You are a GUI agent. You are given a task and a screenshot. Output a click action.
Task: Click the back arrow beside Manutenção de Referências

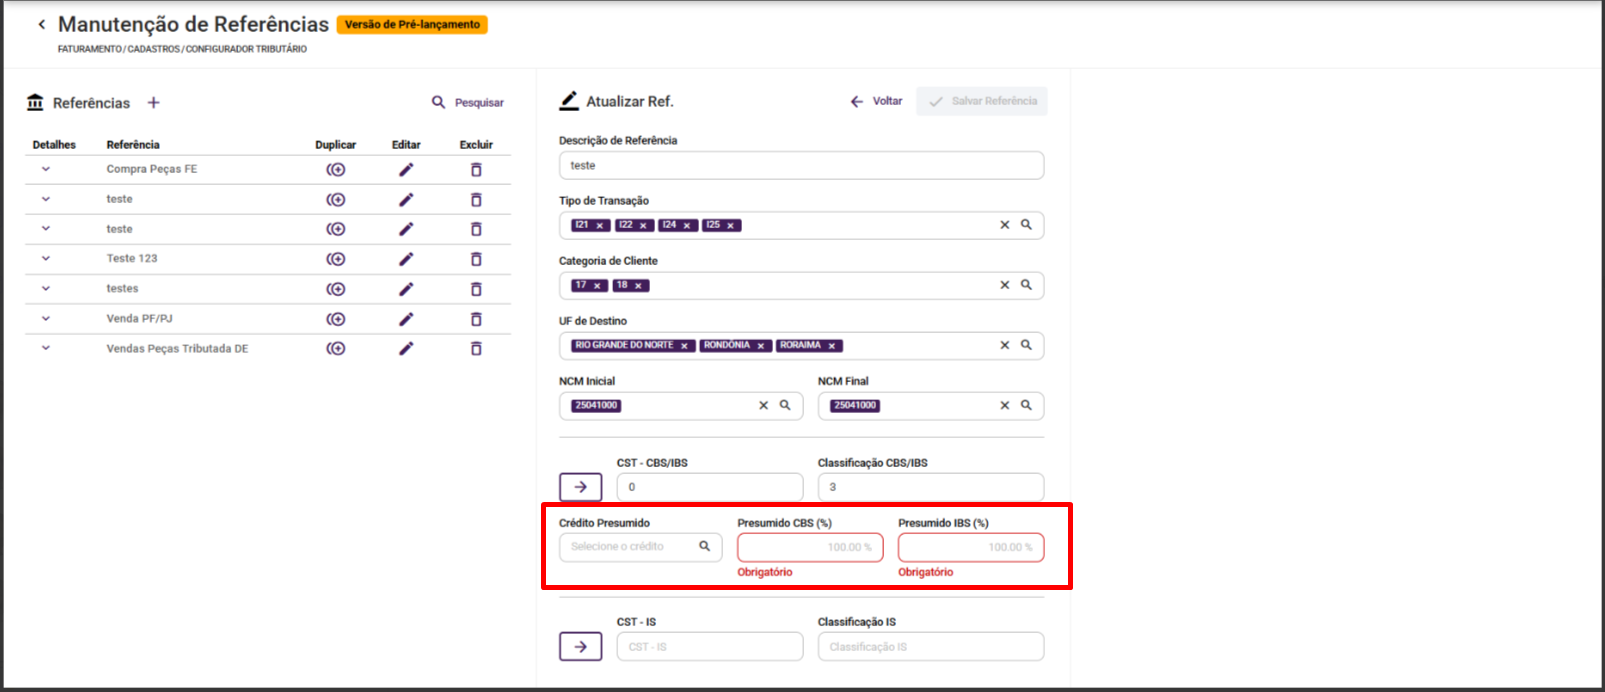click(x=41, y=24)
